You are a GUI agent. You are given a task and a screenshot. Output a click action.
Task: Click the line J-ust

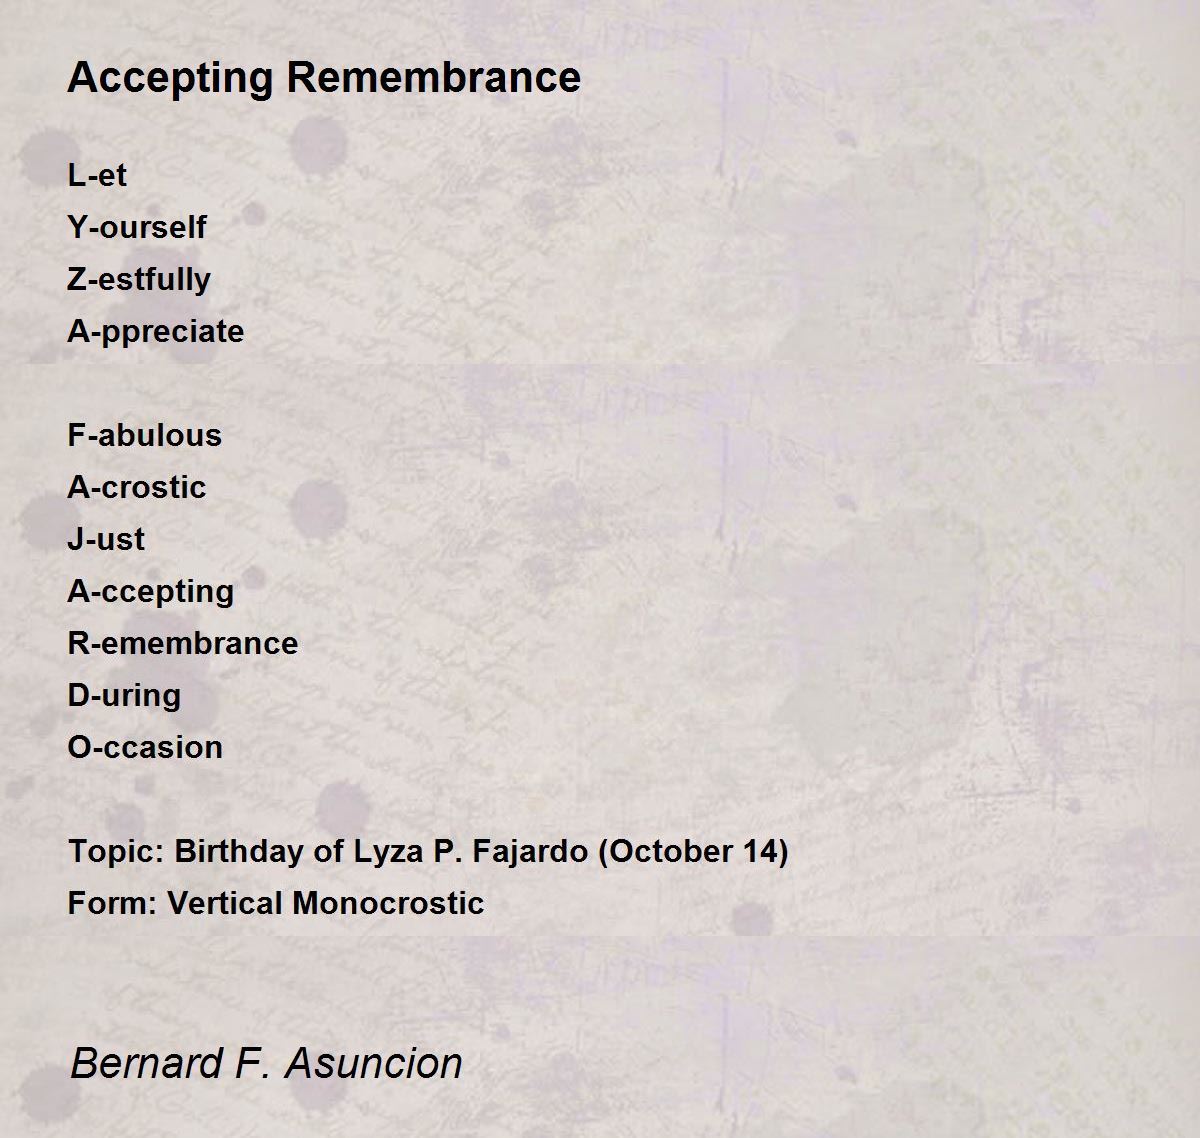106,539
